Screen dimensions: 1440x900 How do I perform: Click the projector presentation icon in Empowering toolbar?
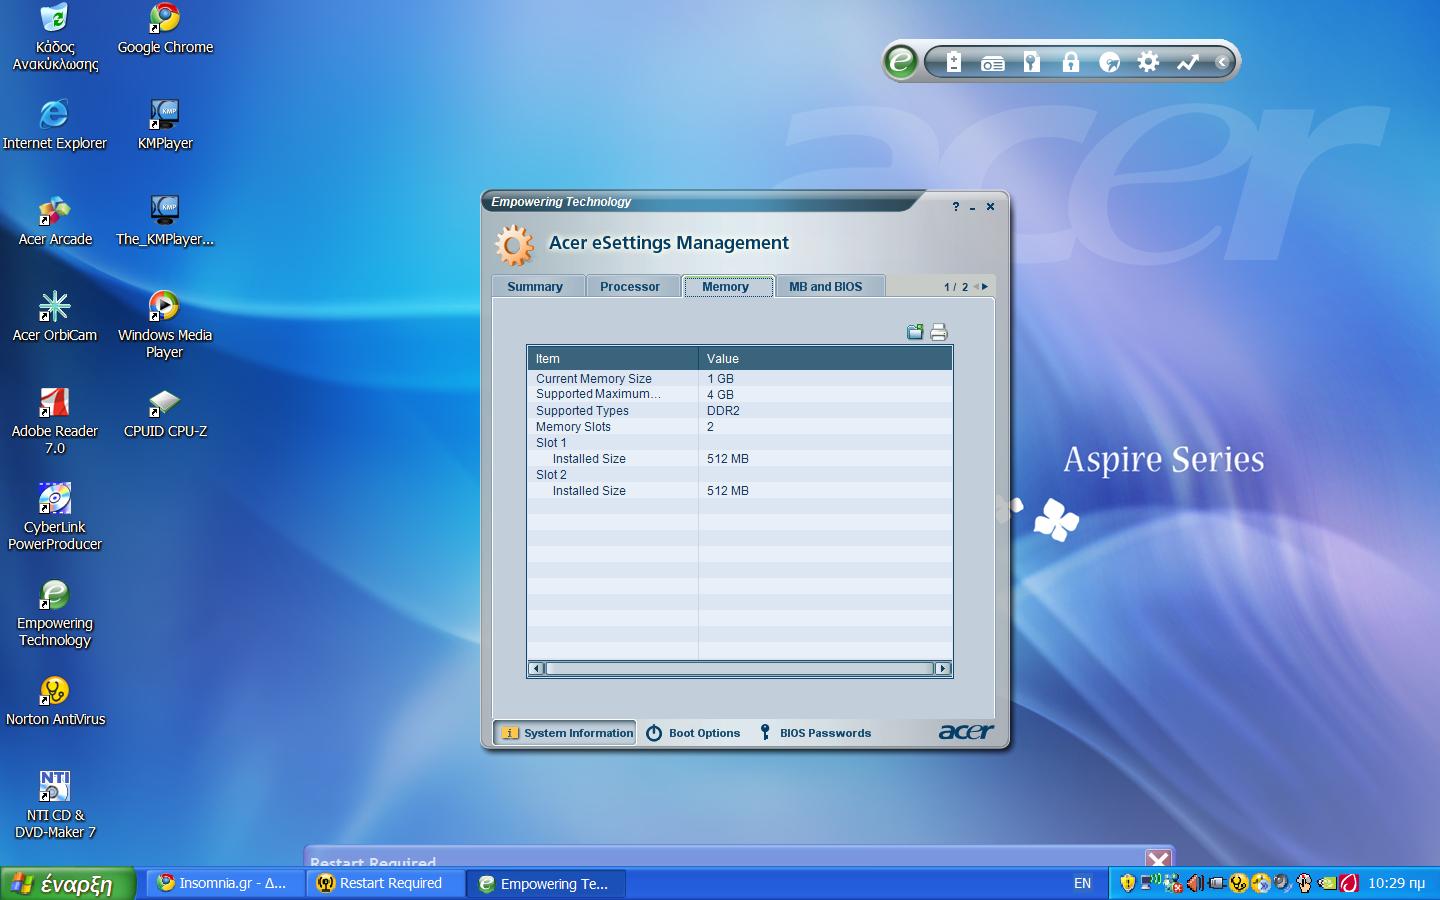tap(992, 63)
